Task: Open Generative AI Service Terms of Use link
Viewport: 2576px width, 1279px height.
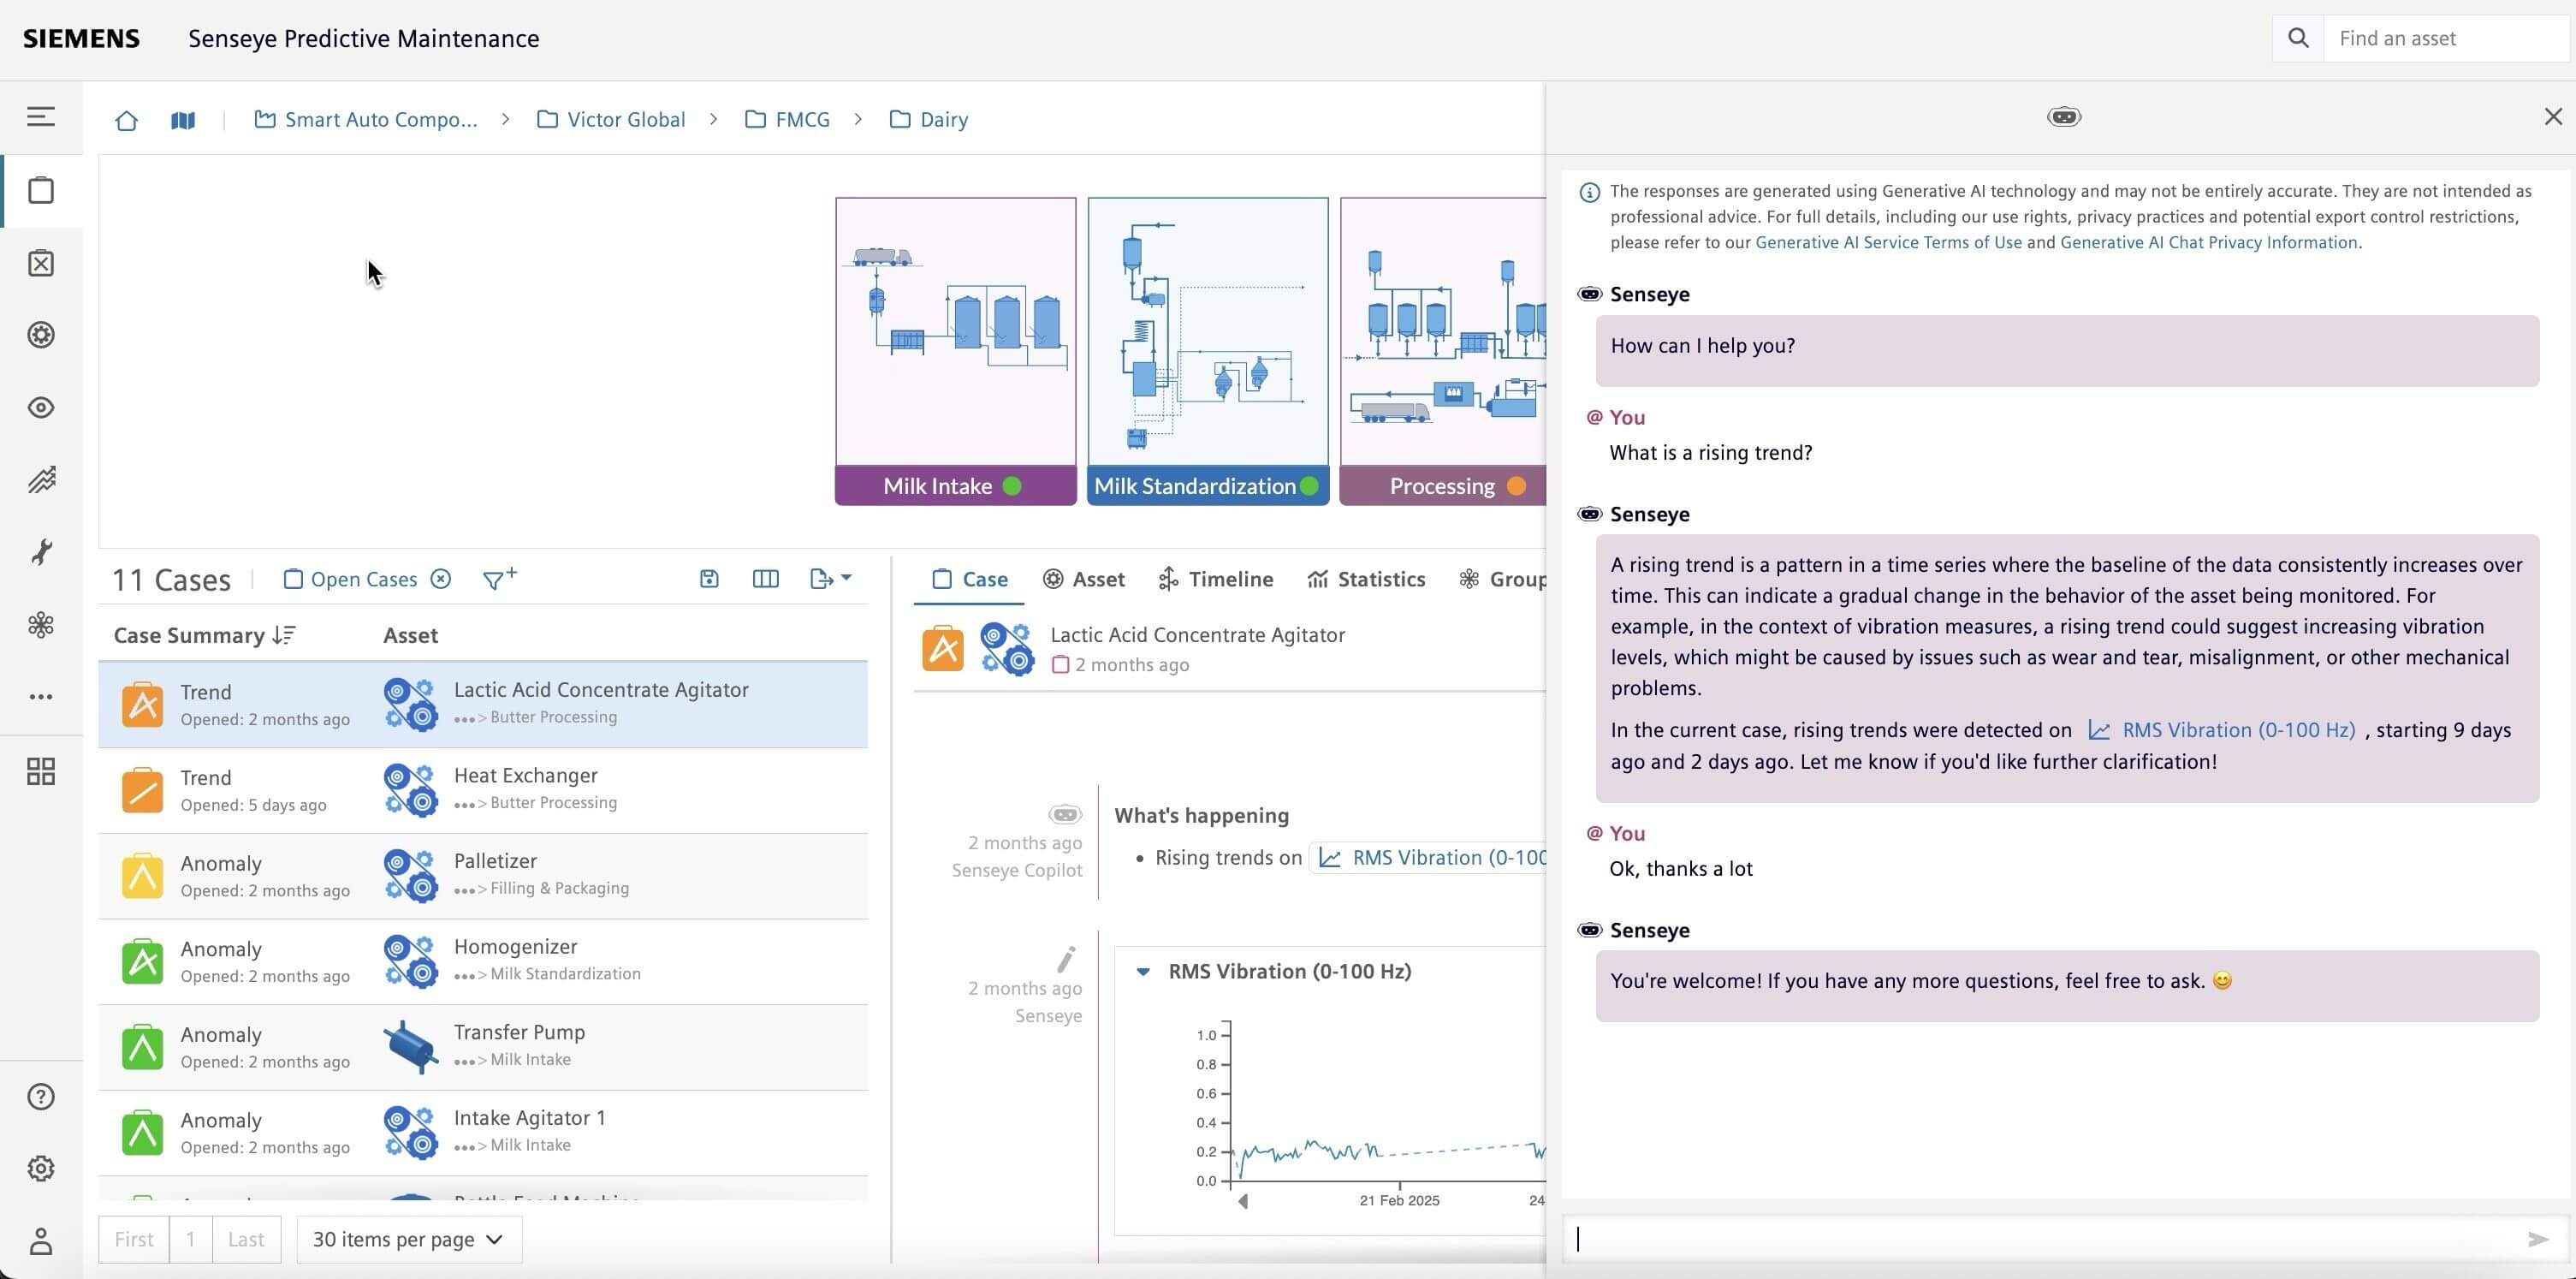Action: click(x=1888, y=242)
